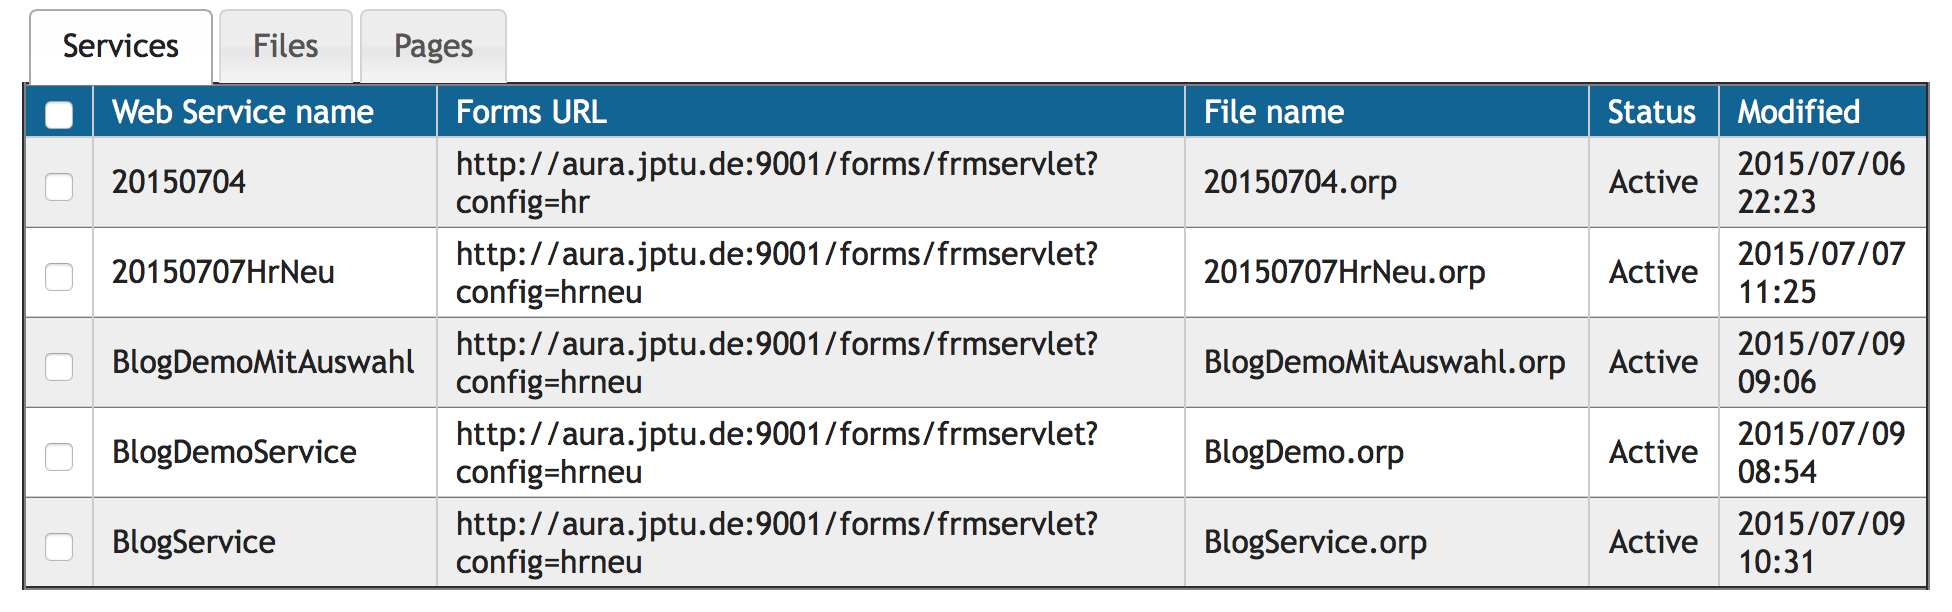Sort by Web Service name column
Image resolution: width=1952 pixels, height=612 pixels.
[x=243, y=112]
